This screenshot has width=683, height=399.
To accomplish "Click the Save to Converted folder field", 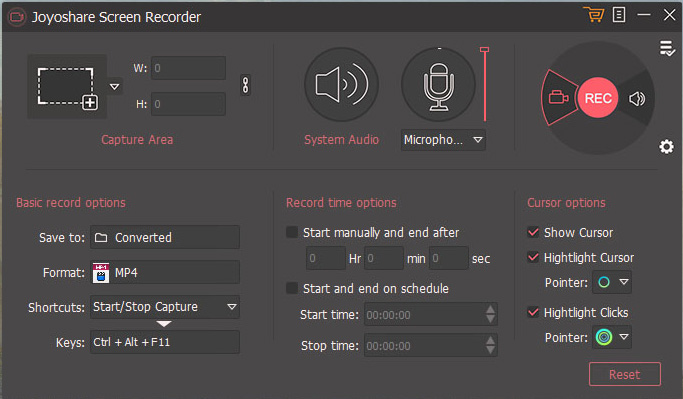I will [165, 237].
